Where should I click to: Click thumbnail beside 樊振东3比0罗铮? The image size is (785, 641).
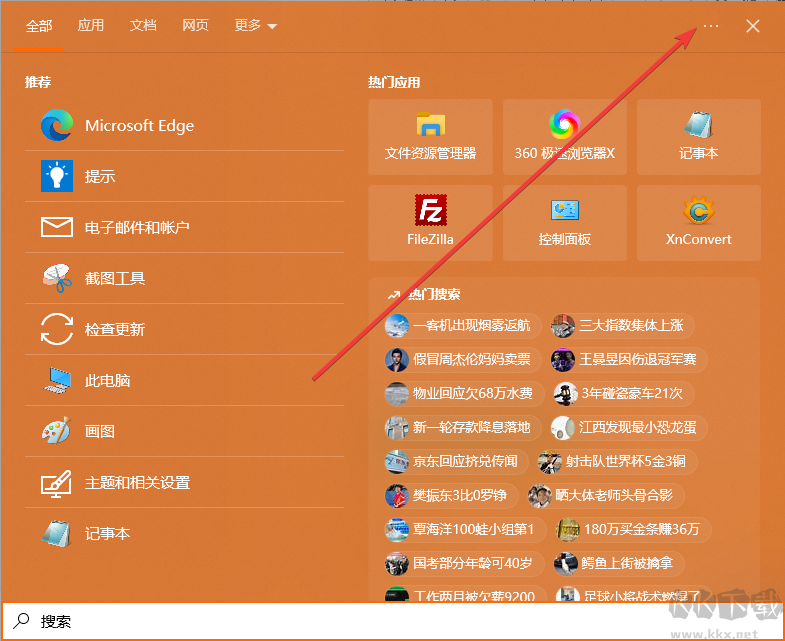click(x=397, y=496)
